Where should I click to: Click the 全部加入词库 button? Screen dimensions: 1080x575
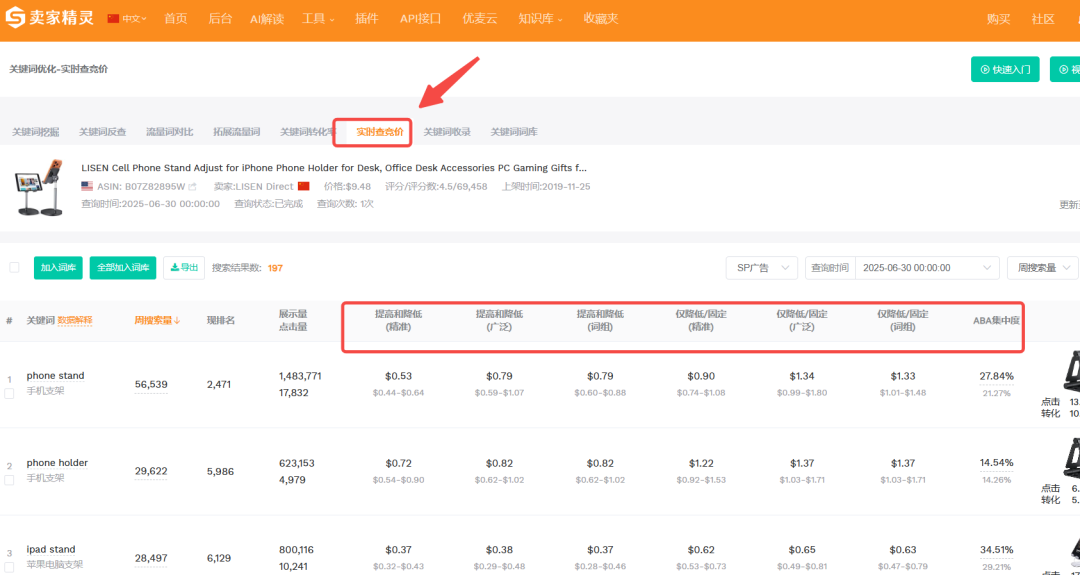click(x=123, y=267)
